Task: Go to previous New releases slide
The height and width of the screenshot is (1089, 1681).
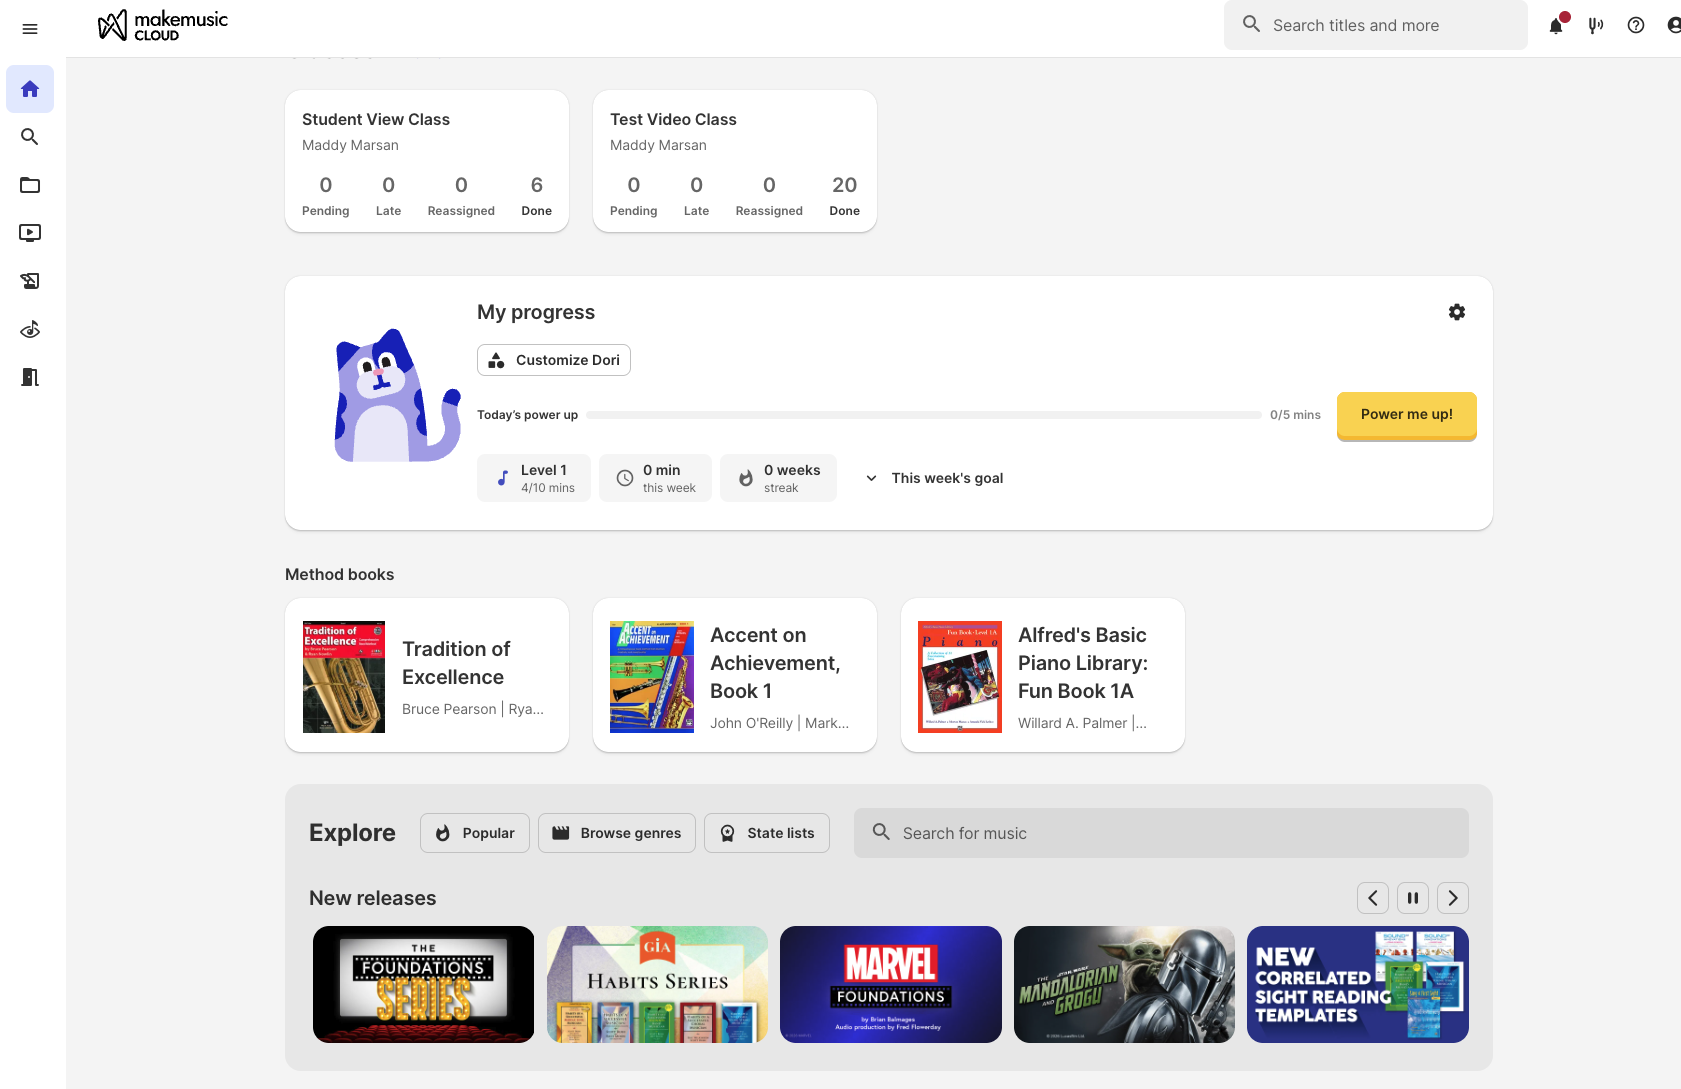Action: [1373, 898]
